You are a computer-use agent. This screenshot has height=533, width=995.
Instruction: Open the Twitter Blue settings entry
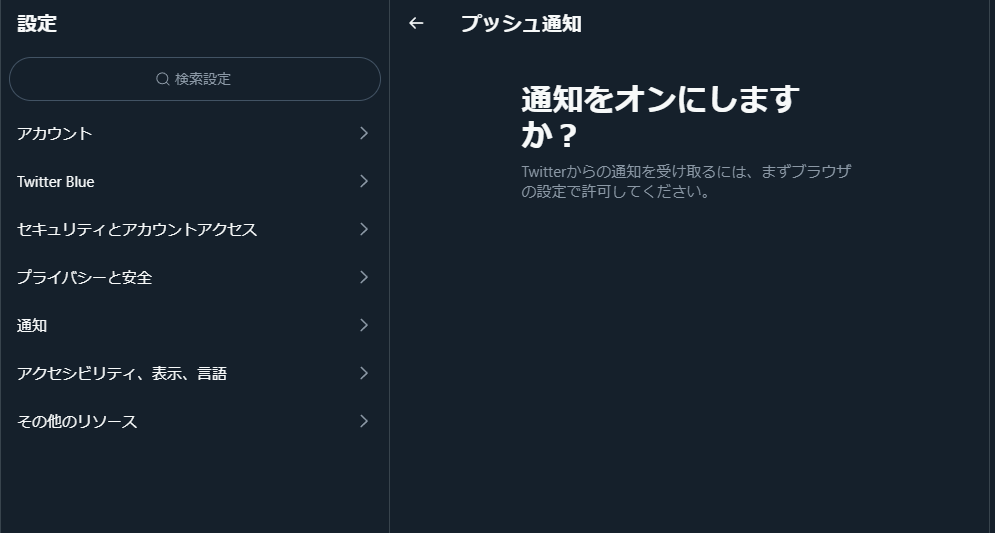pos(195,181)
